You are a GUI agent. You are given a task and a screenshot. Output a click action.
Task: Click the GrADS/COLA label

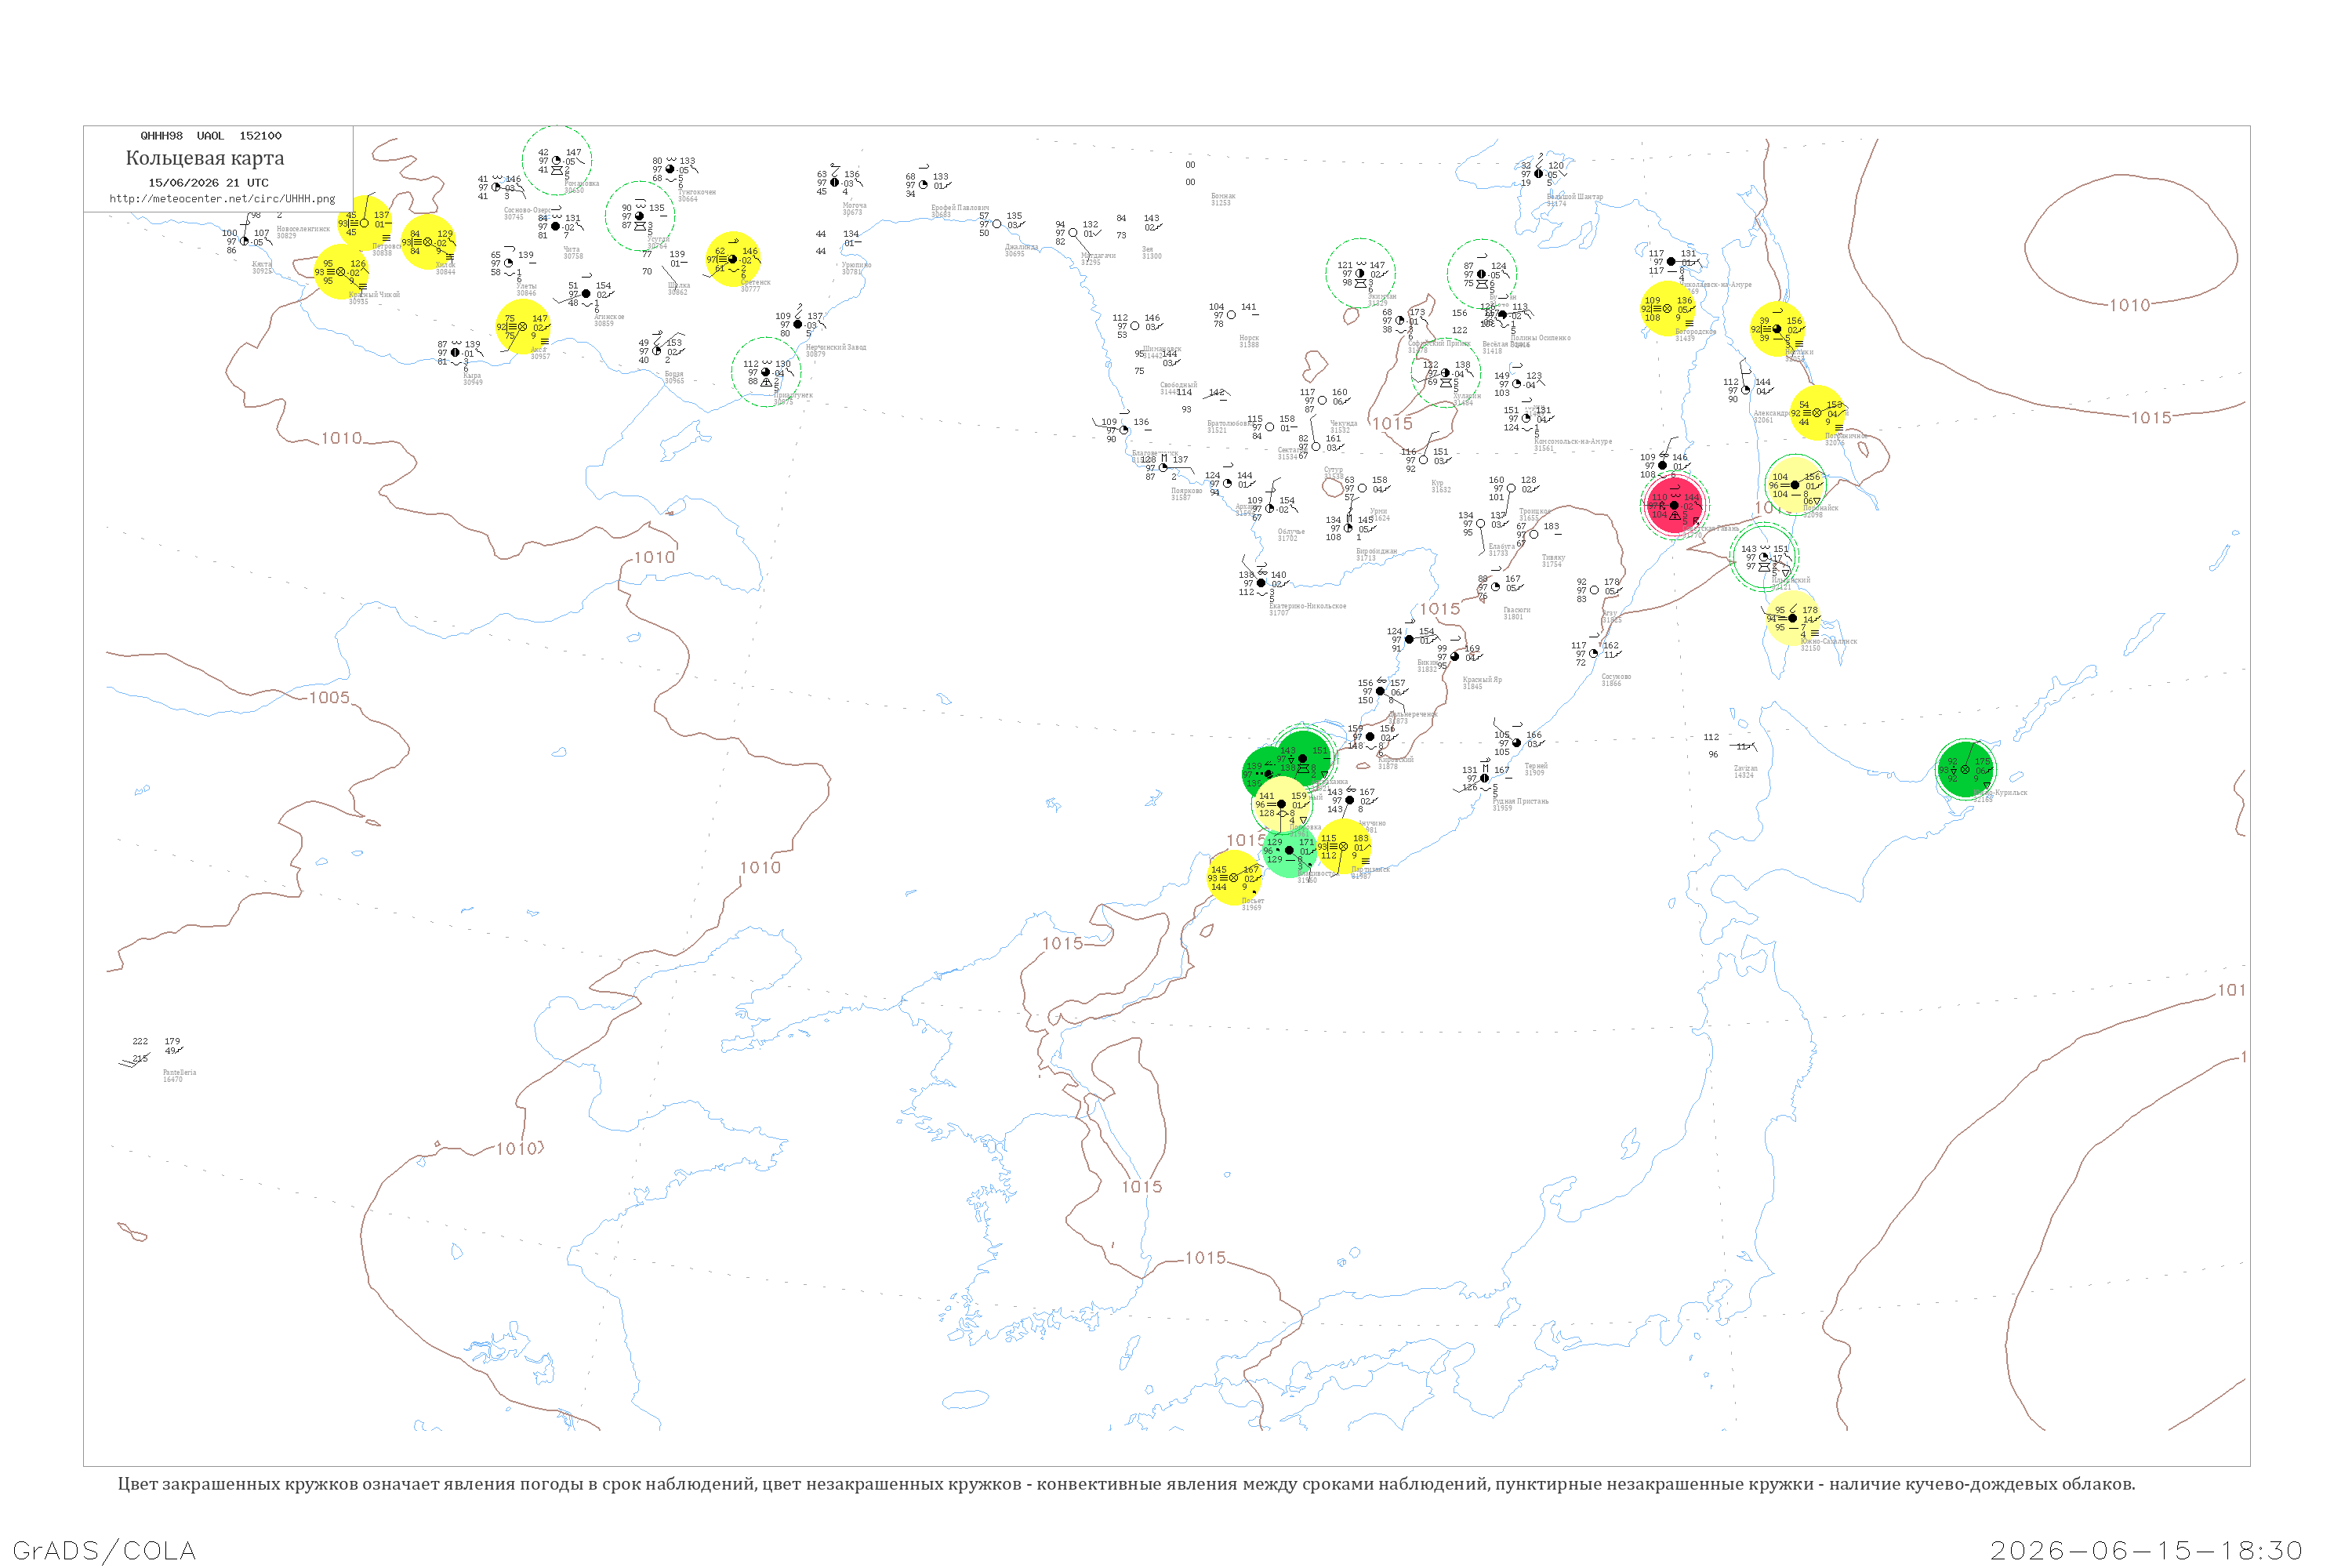(x=104, y=1550)
